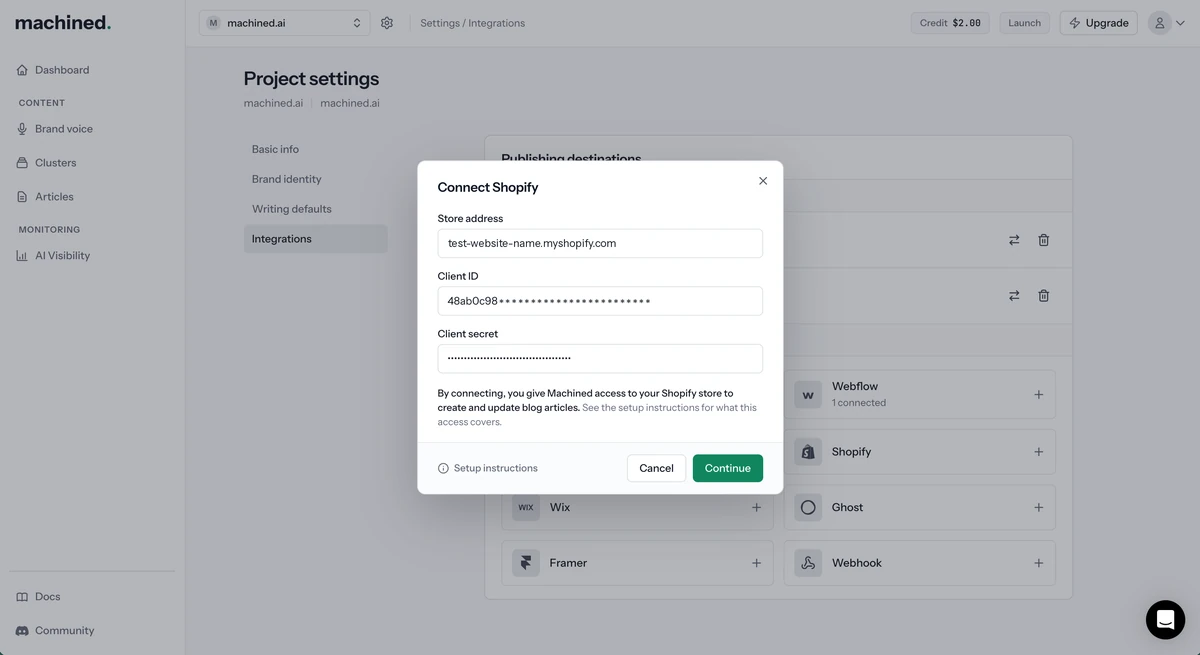Viewport: 1200px width, 655px height.
Task: Open project settings gear icon in top bar
Action: (387, 23)
